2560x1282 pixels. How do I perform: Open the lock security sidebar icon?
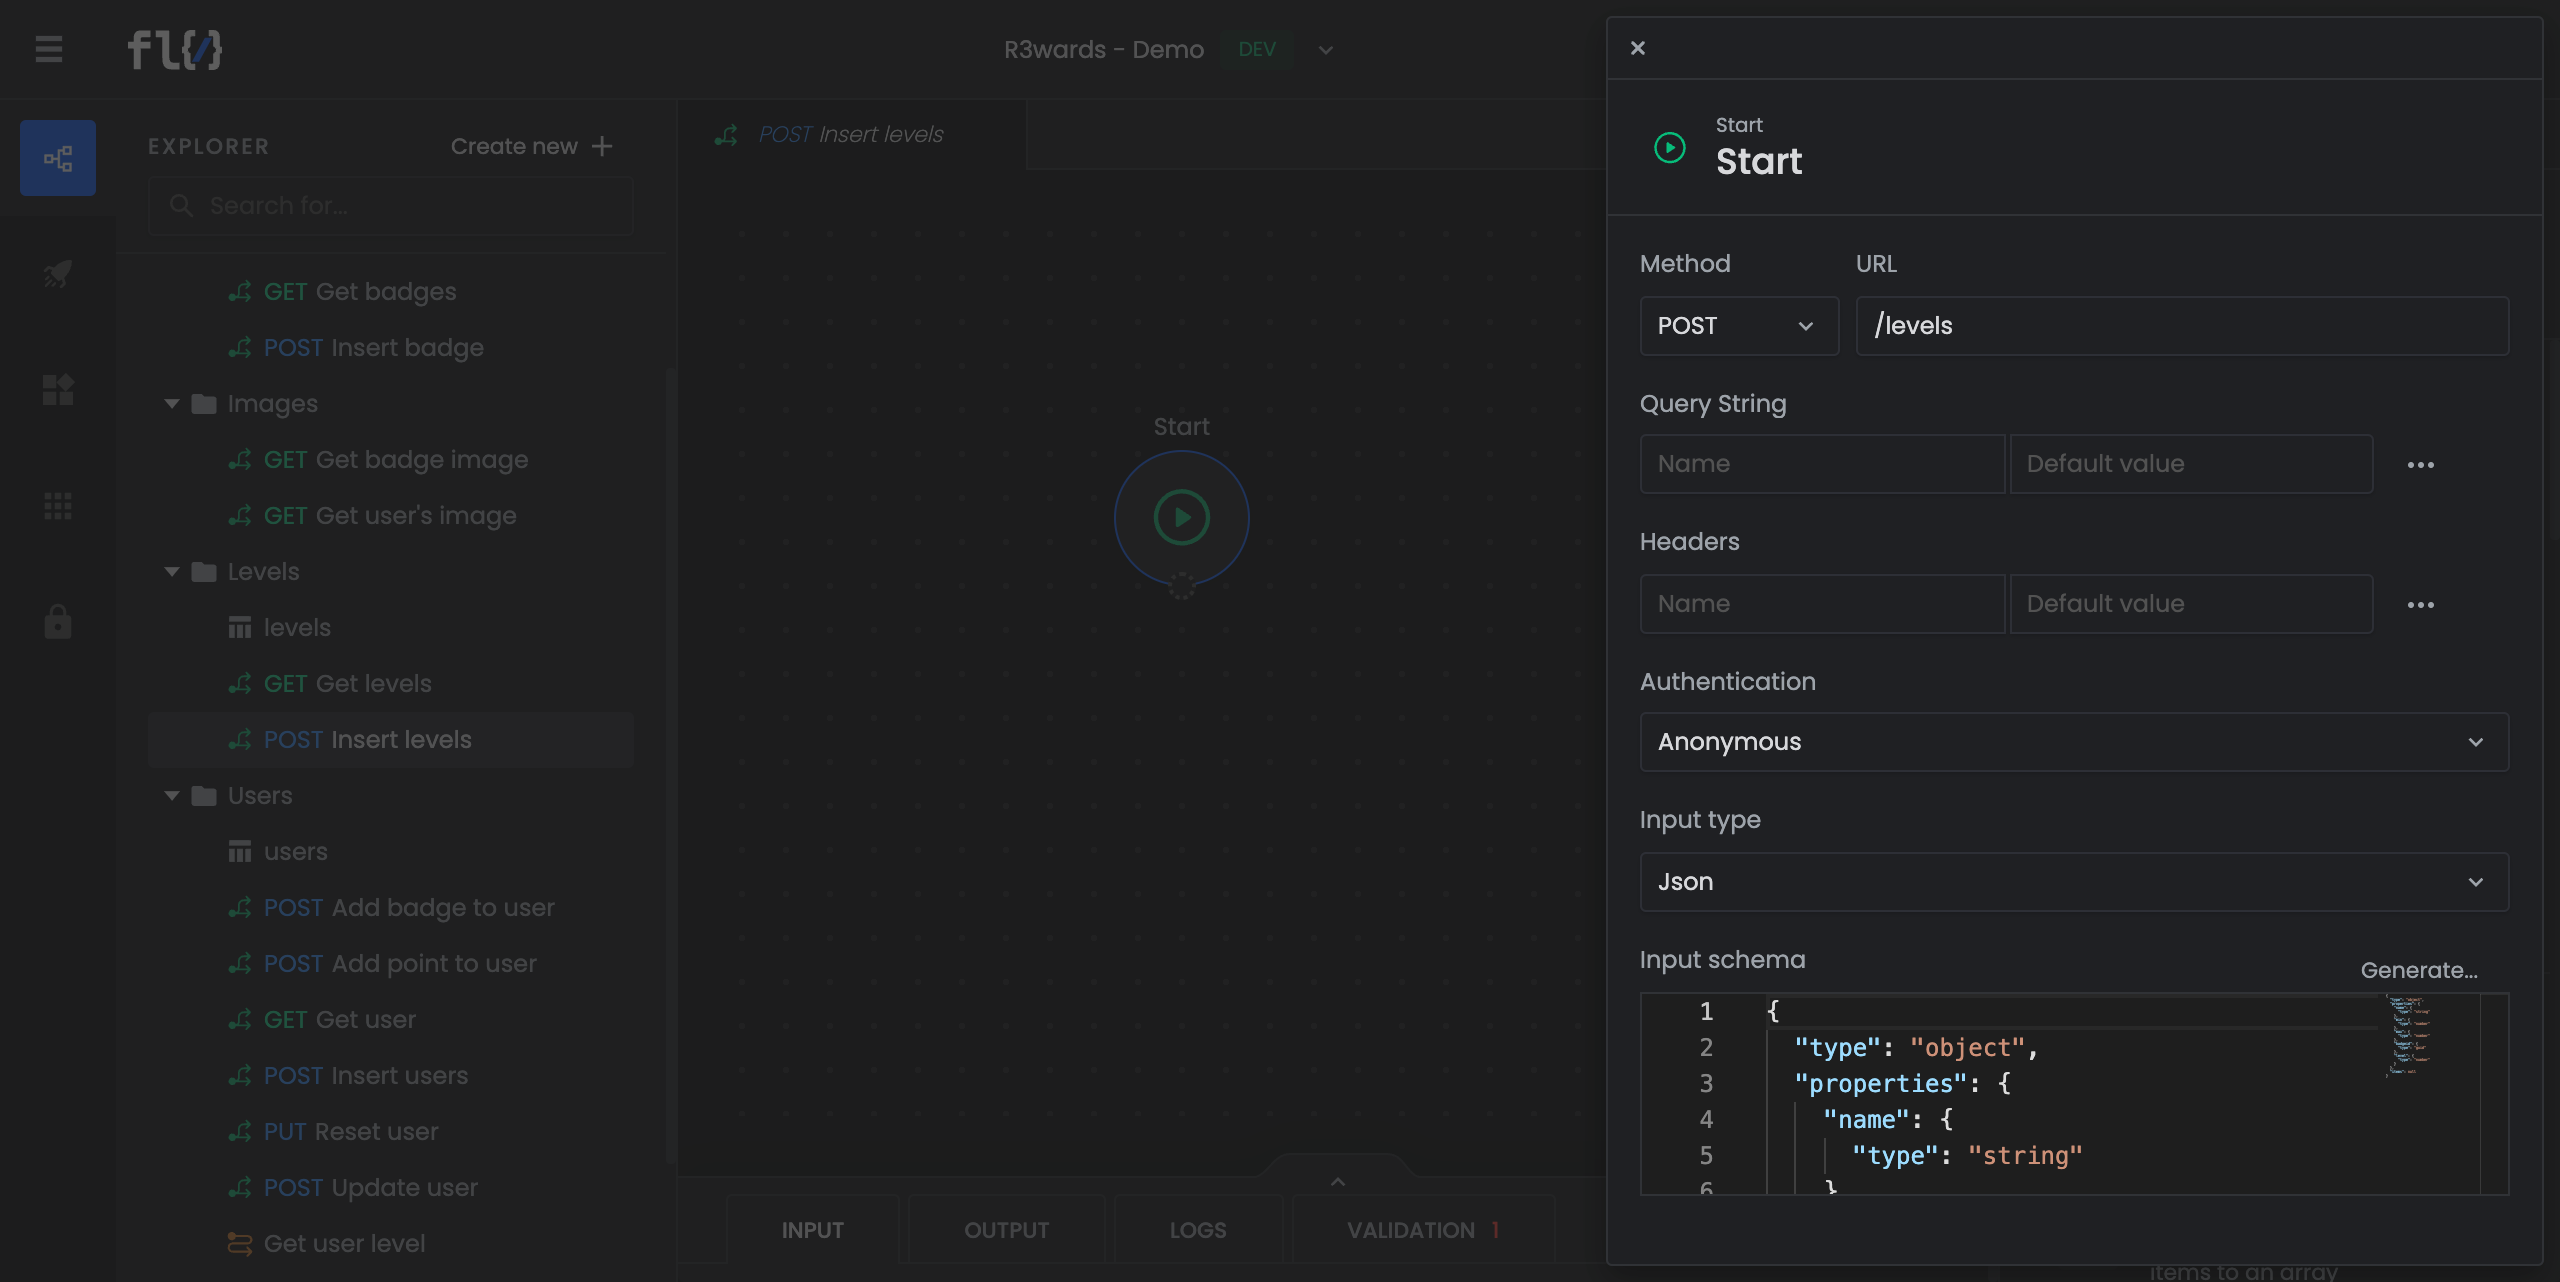click(58, 621)
